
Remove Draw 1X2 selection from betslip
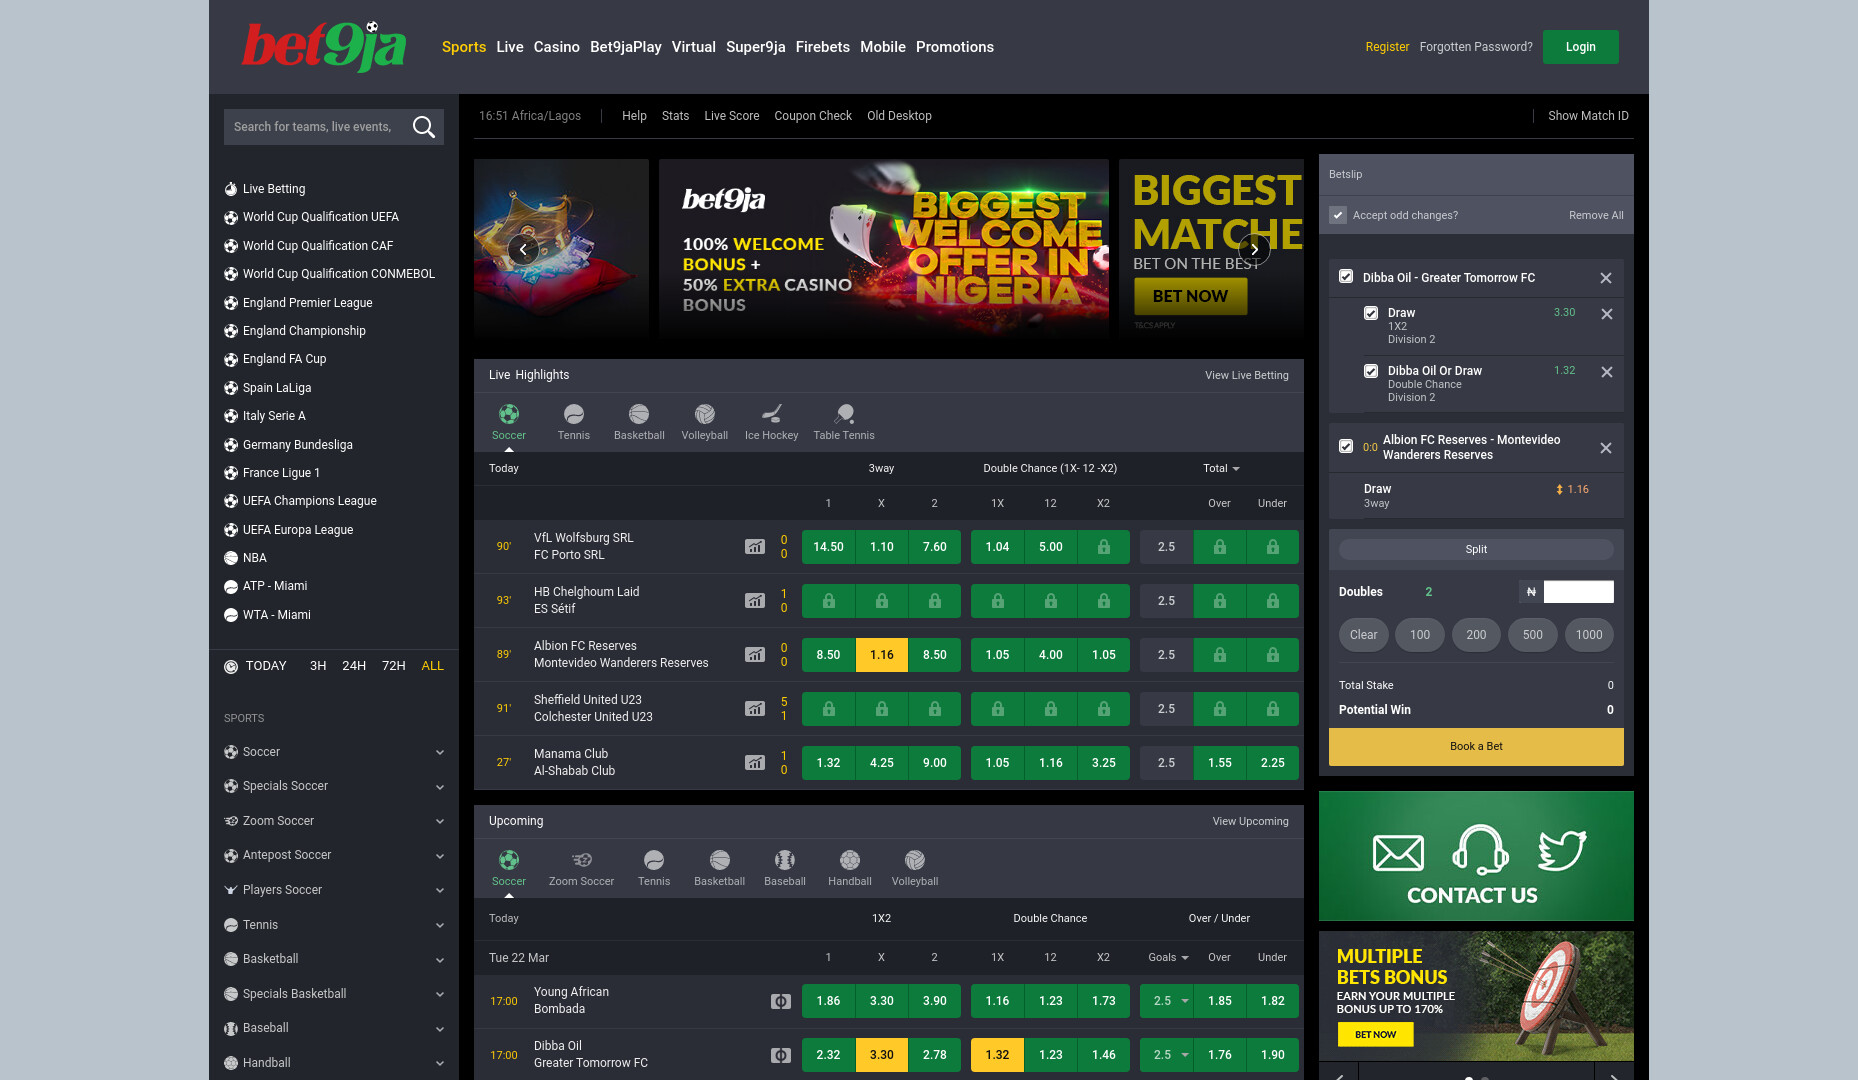pos(1607,314)
